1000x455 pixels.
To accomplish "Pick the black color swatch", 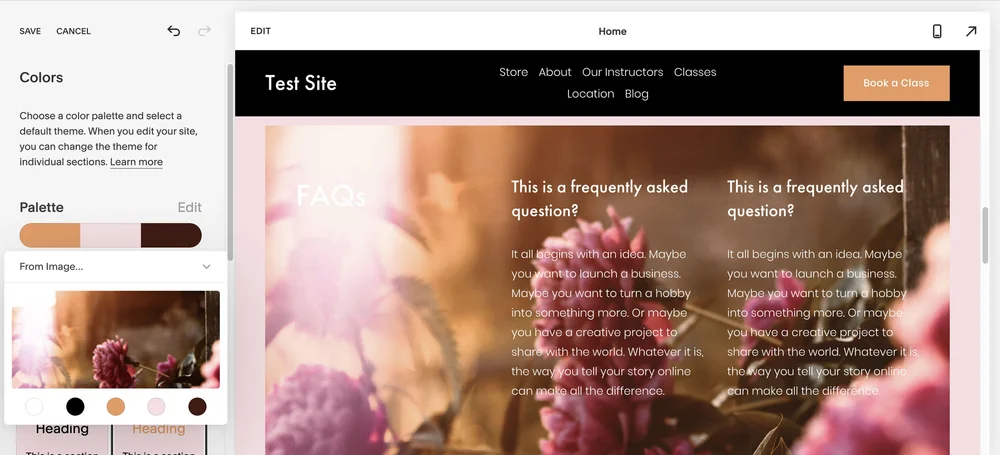I will point(75,407).
